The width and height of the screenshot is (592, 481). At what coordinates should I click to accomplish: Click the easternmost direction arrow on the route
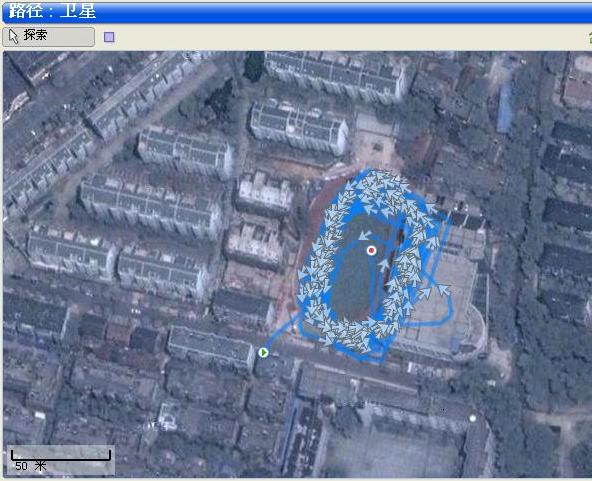coord(443,290)
